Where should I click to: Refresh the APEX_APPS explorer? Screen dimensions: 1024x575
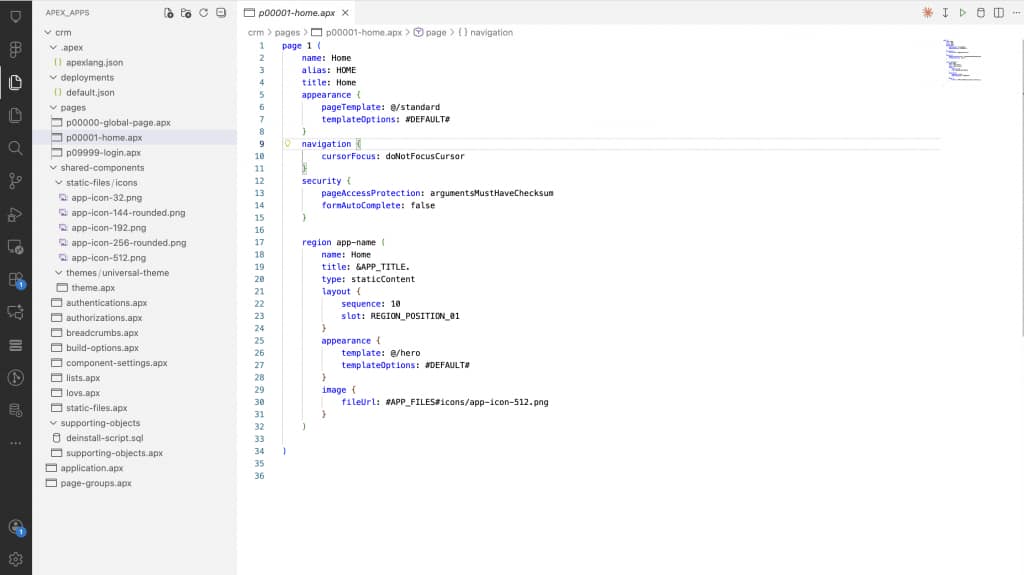pyautogui.click(x=204, y=12)
